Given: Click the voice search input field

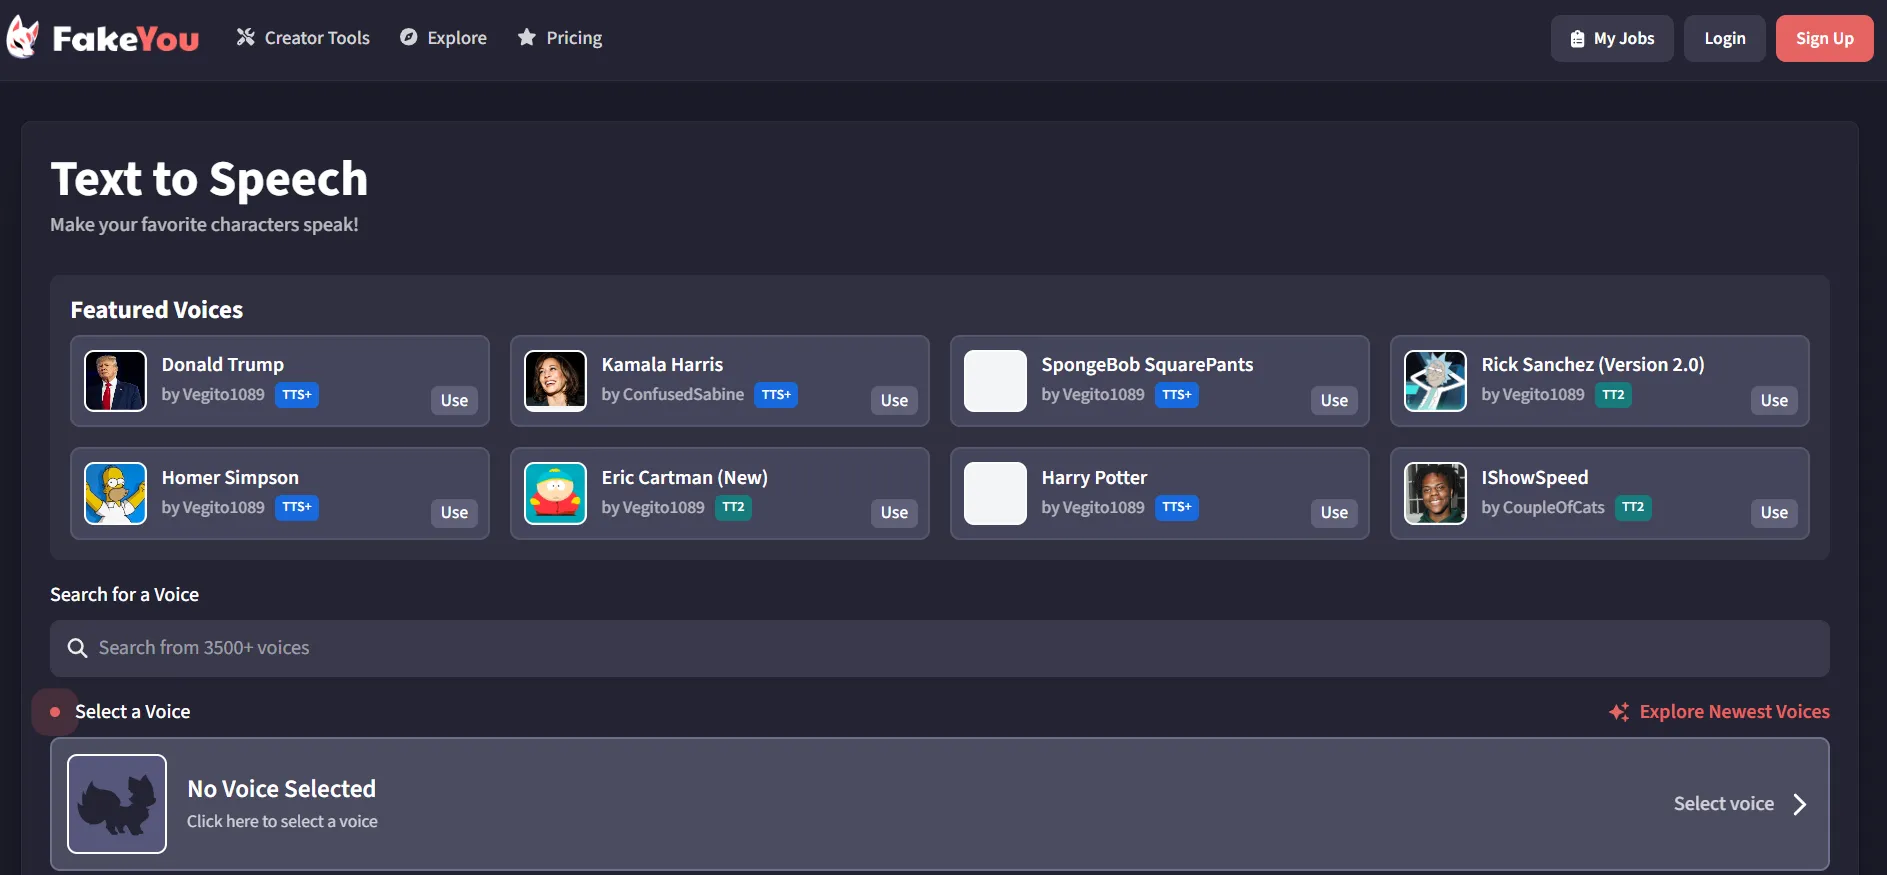Looking at the screenshot, I should [x=939, y=648].
